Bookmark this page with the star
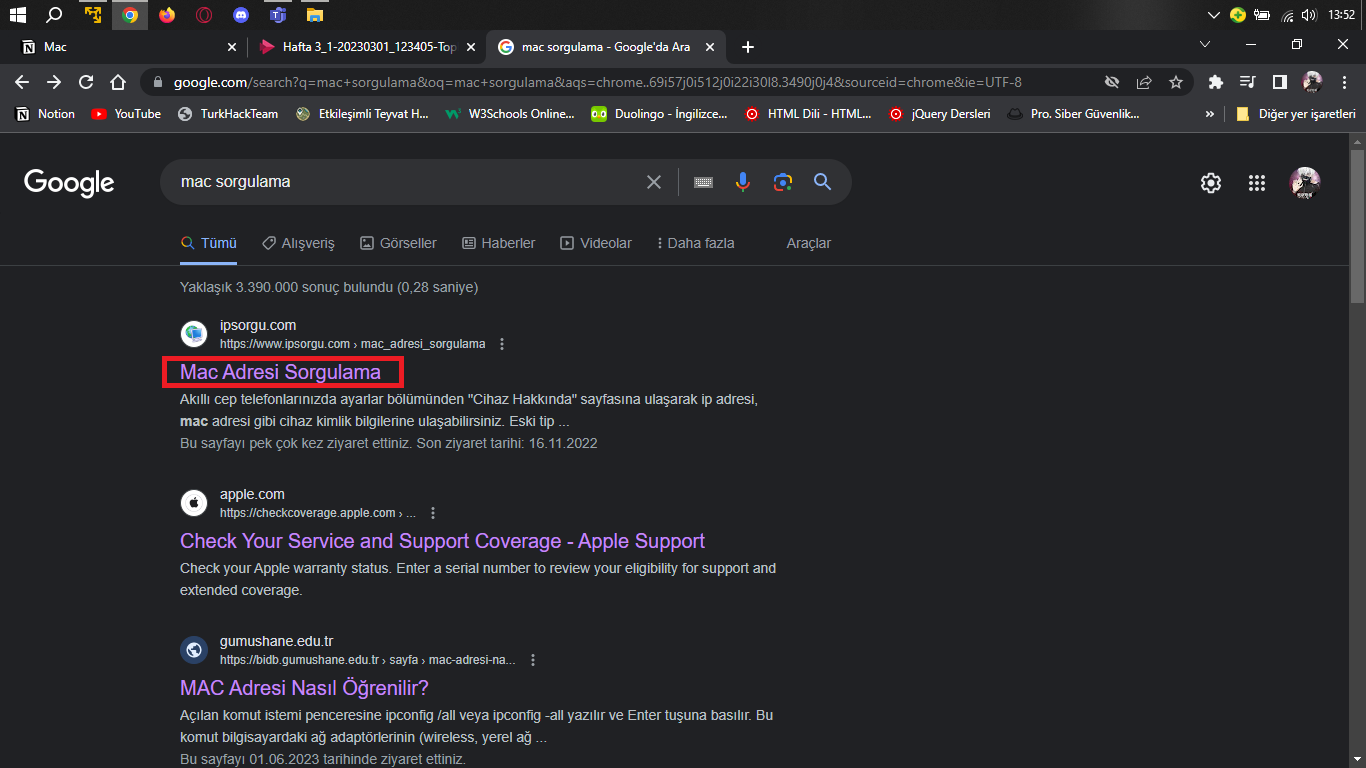The height and width of the screenshot is (768, 1366). point(1176,82)
